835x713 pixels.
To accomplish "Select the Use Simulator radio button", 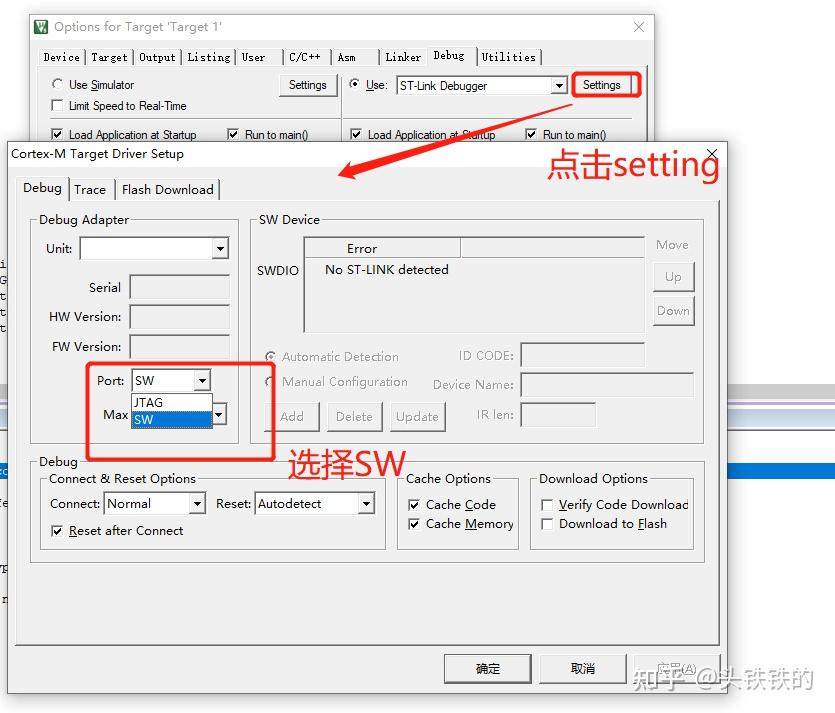I will [57, 84].
